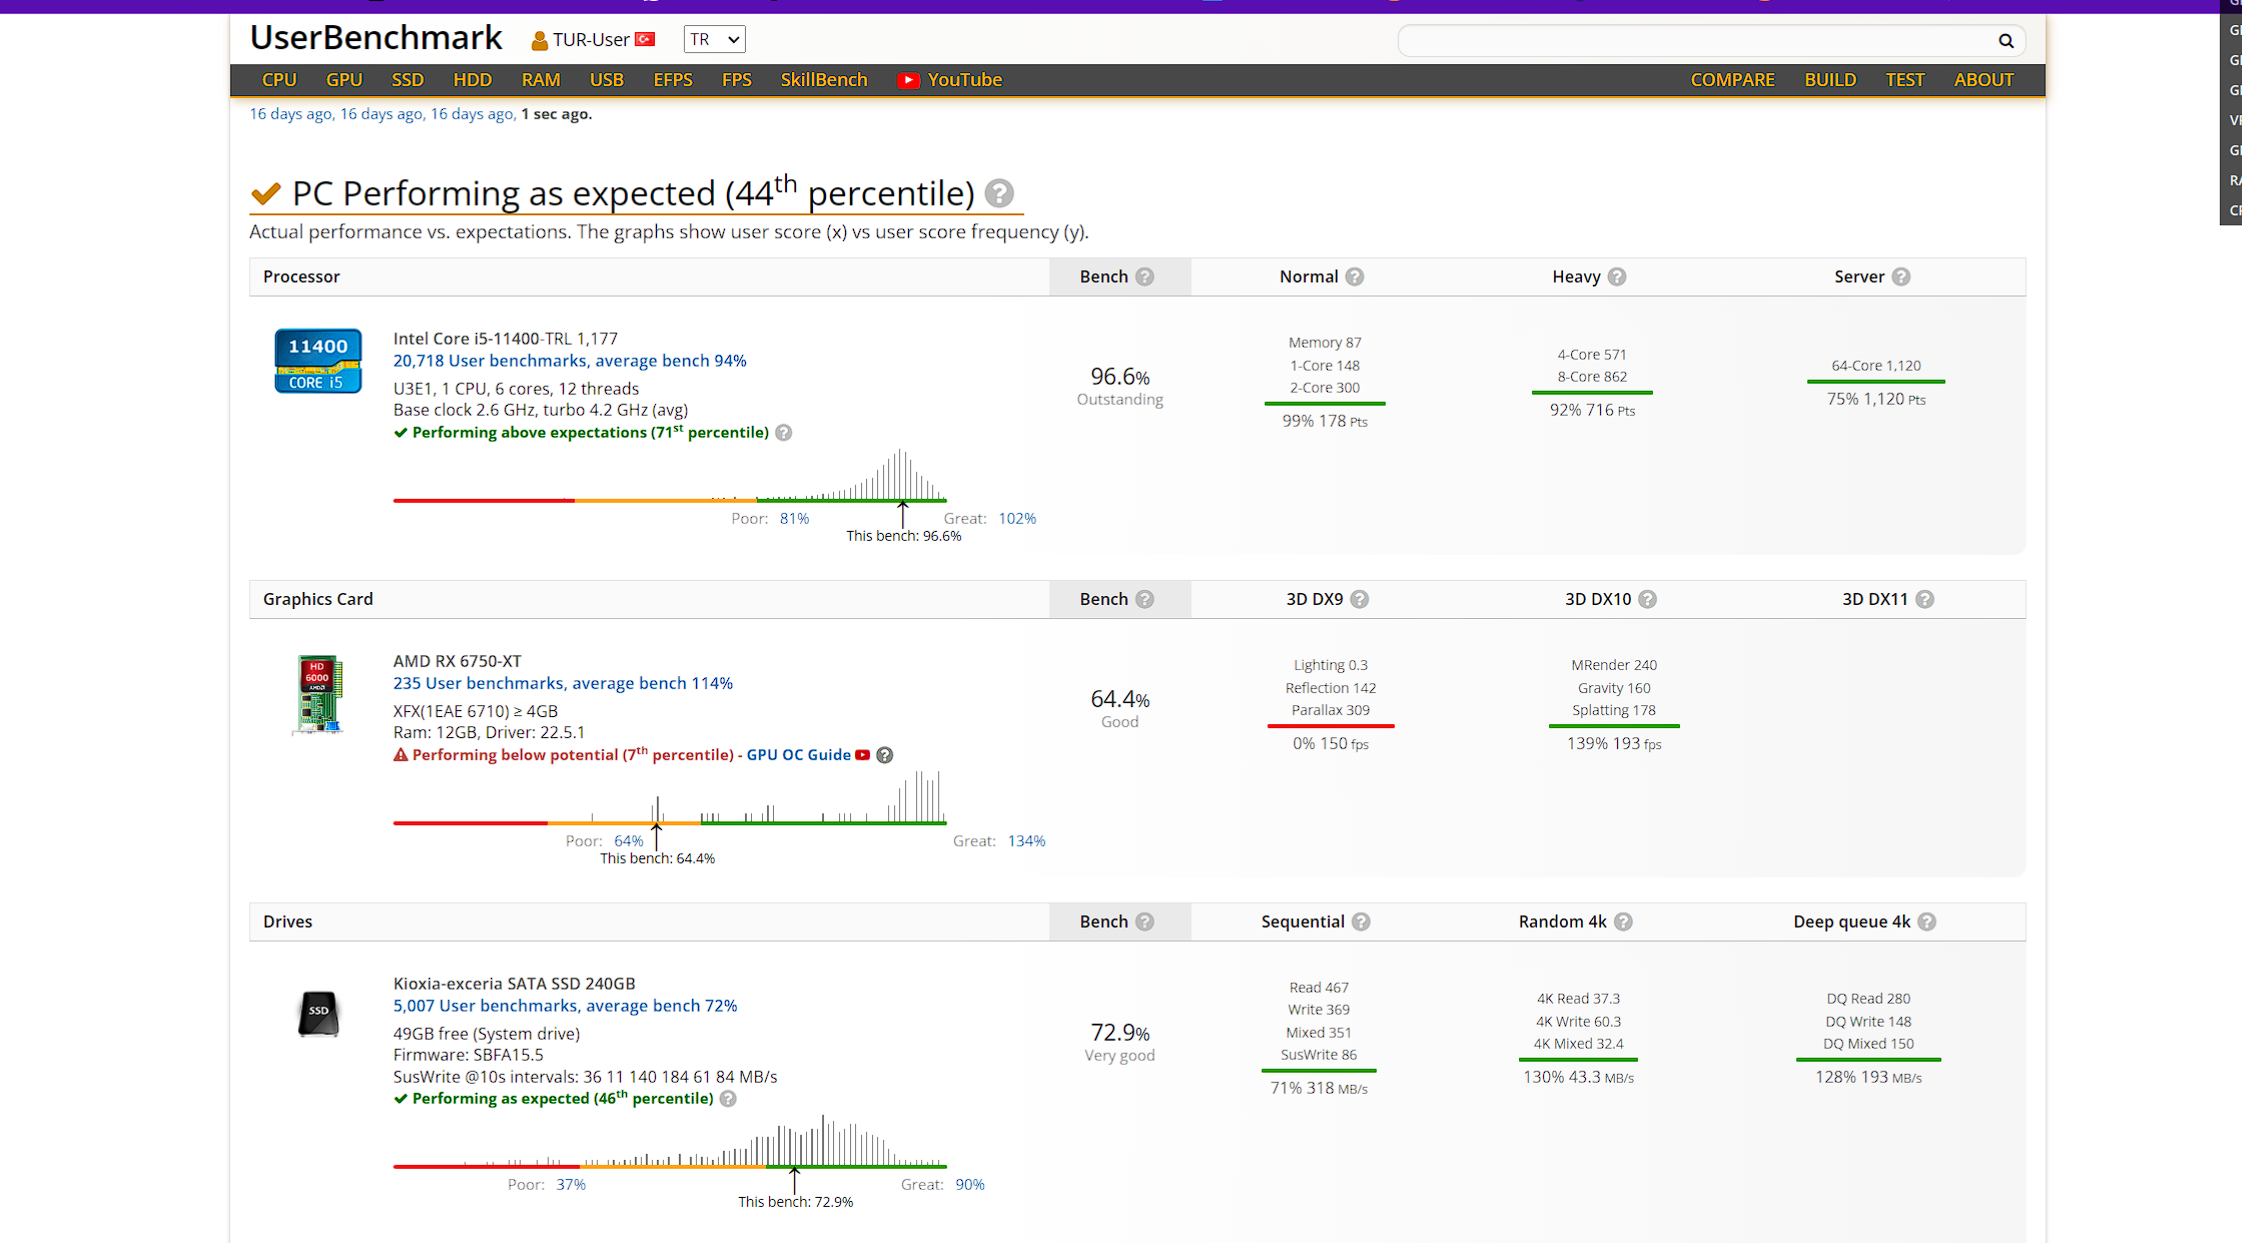Click the TUR-User profile icon
Viewport: 2242px width, 1243px height.
[539, 40]
